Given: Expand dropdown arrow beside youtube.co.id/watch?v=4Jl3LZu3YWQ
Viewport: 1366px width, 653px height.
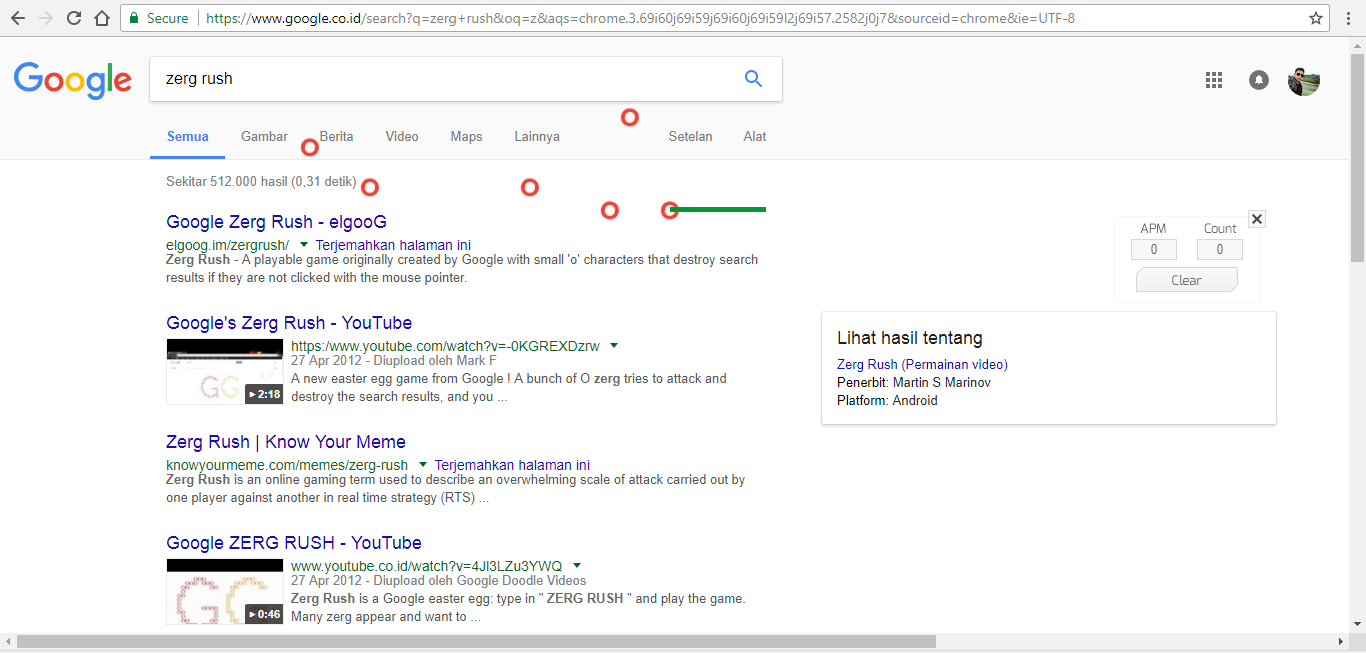Looking at the screenshot, I should click(x=577, y=565).
